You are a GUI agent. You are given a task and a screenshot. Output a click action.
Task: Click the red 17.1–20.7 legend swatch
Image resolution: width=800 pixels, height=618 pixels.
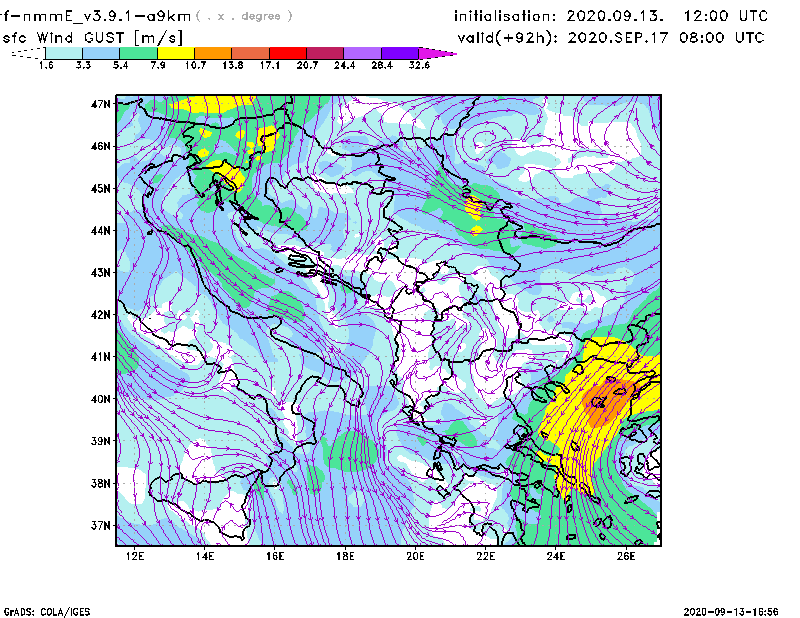click(x=288, y=53)
